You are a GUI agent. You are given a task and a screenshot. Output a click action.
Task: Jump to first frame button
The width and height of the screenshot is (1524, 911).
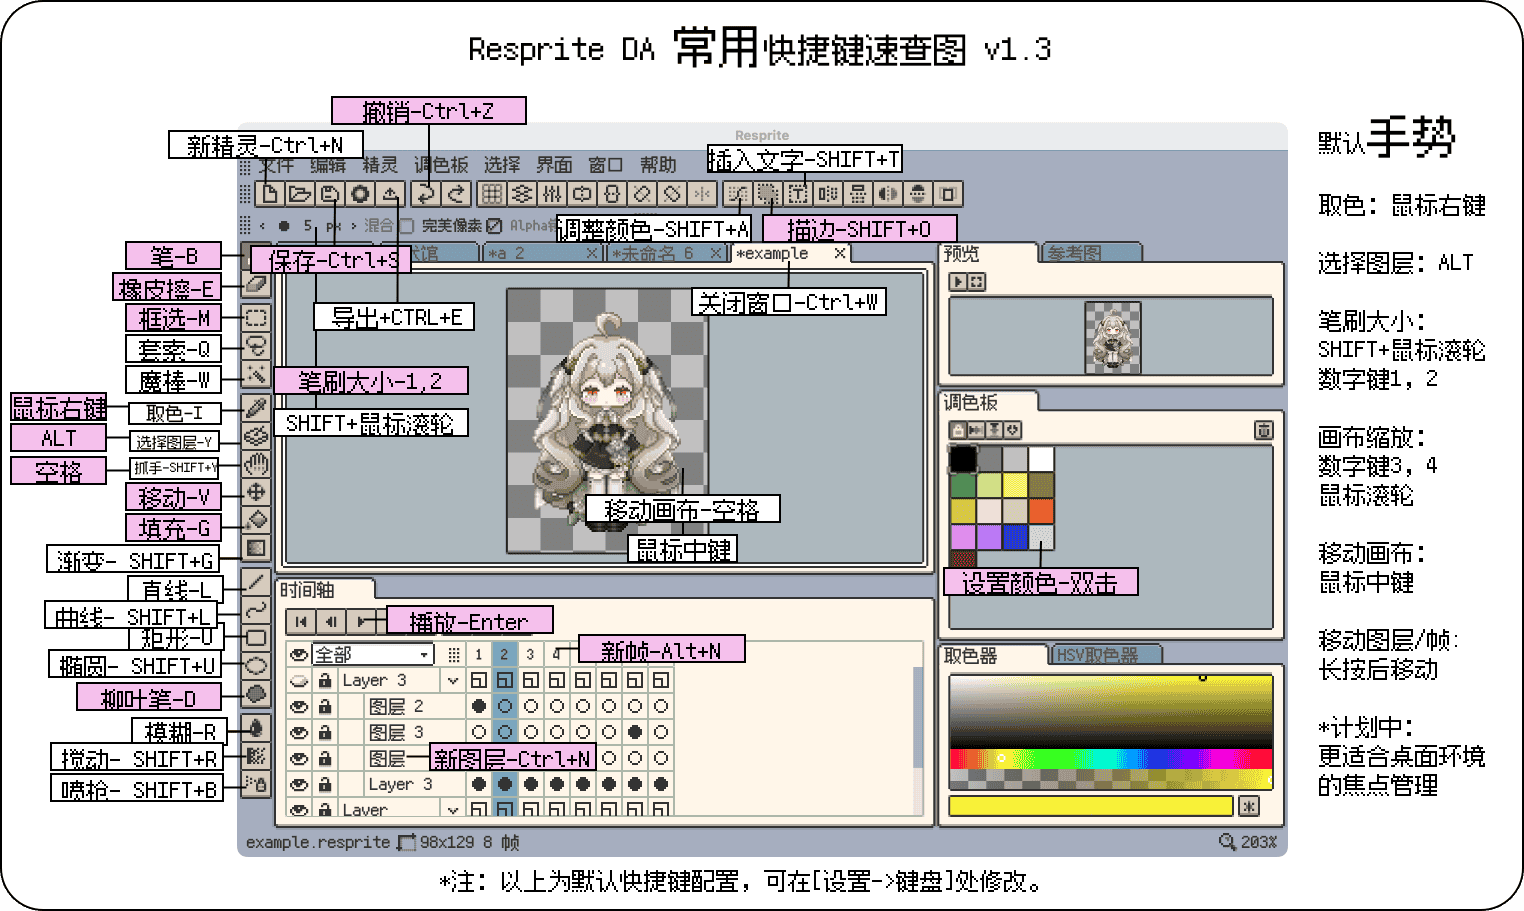(x=301, y=622)
